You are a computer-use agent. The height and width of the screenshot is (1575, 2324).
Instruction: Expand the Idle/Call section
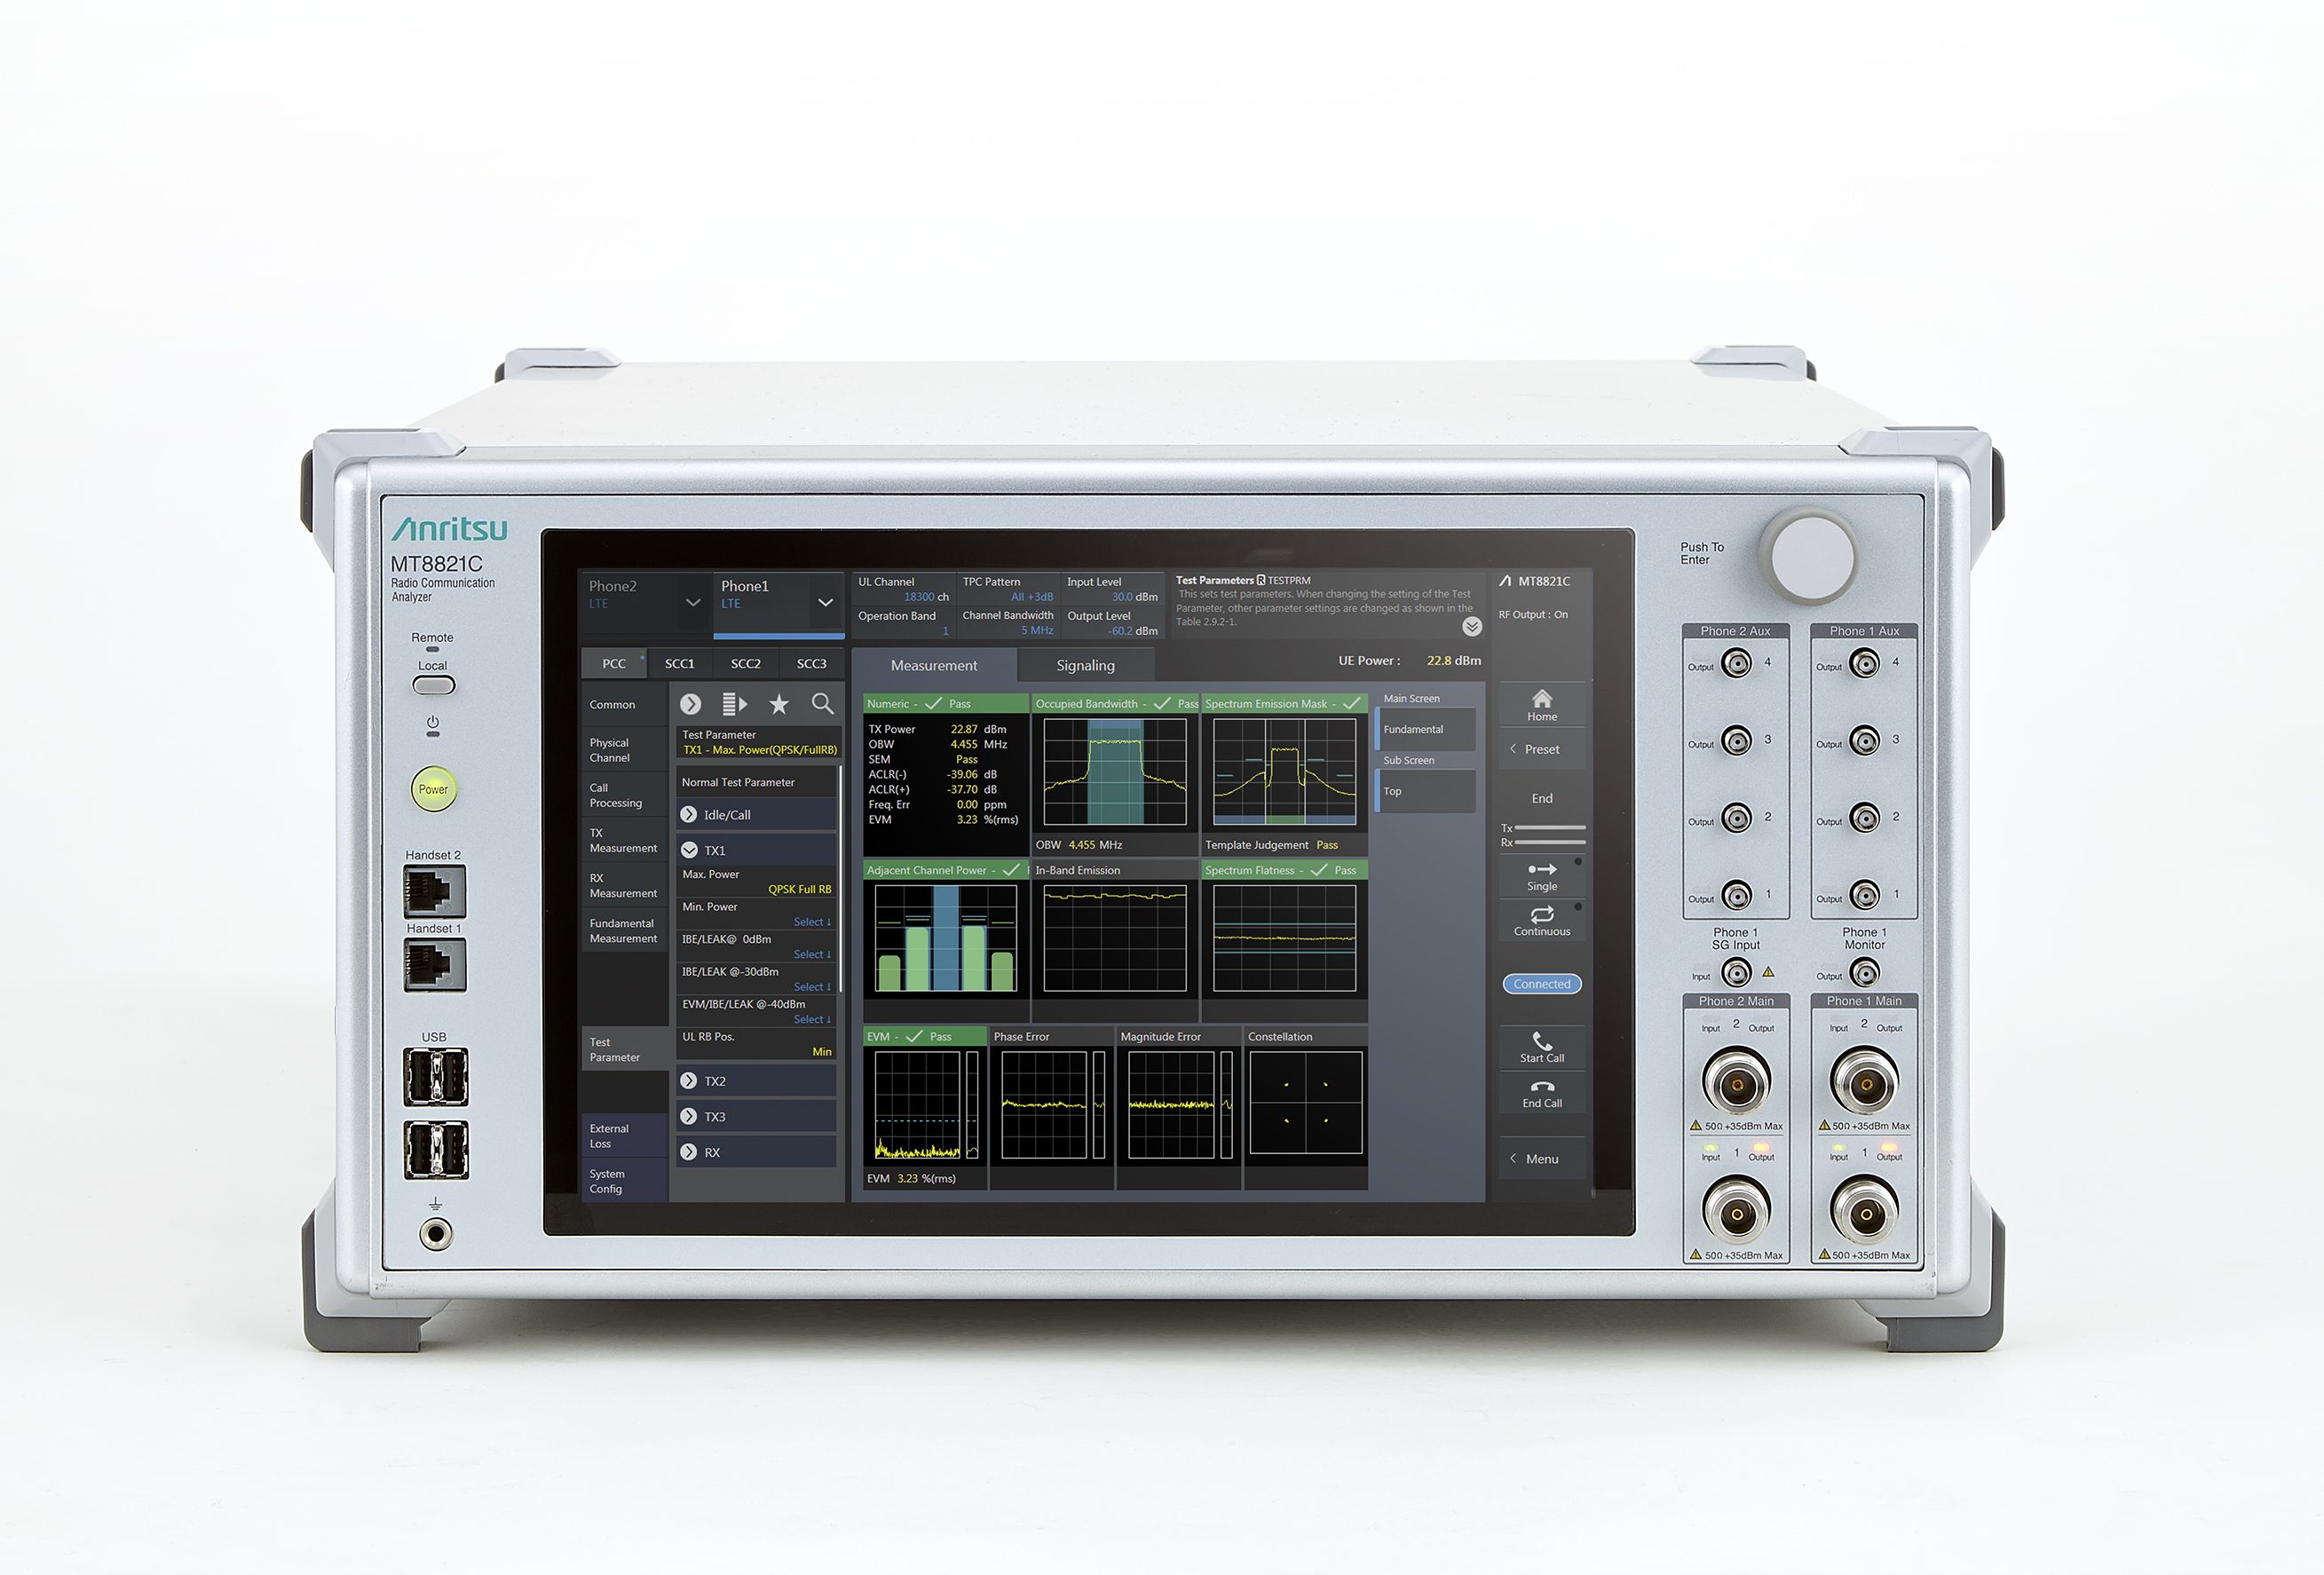point(756,815)
